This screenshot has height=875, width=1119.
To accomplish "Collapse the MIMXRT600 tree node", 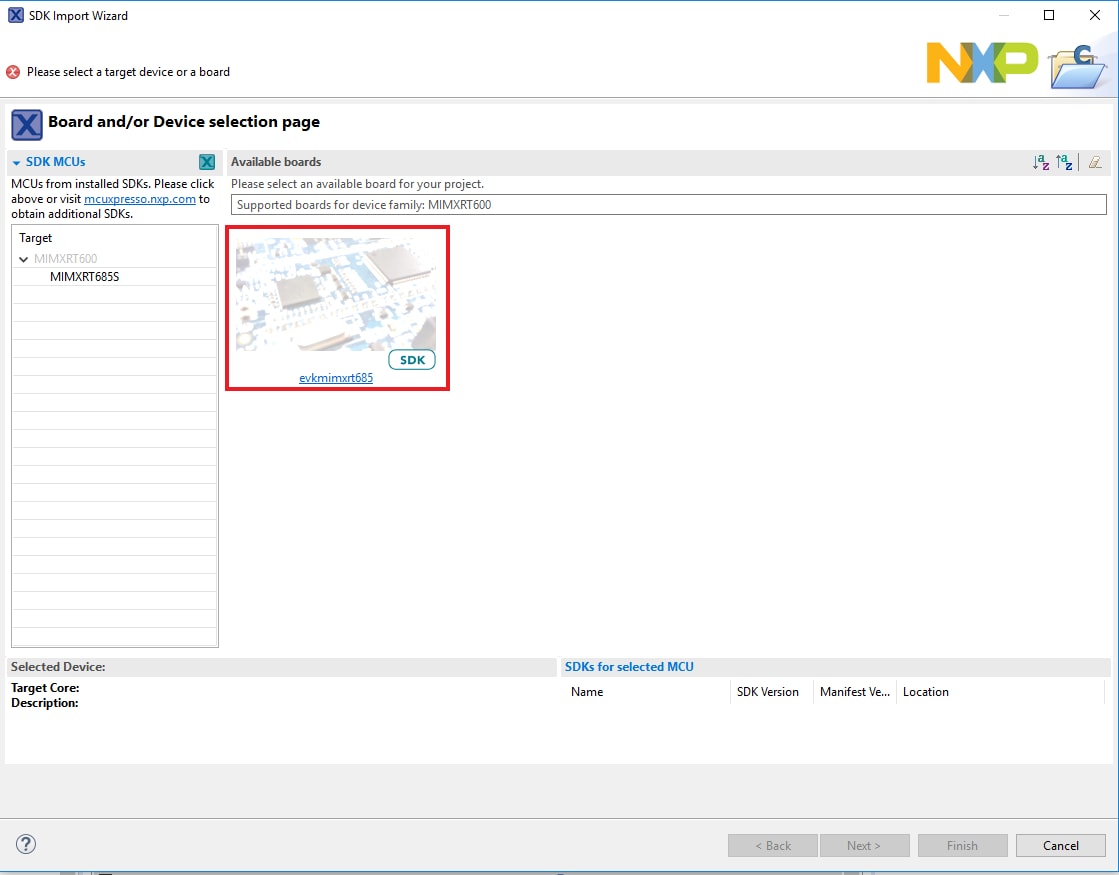I will click(x=24, y=259).
